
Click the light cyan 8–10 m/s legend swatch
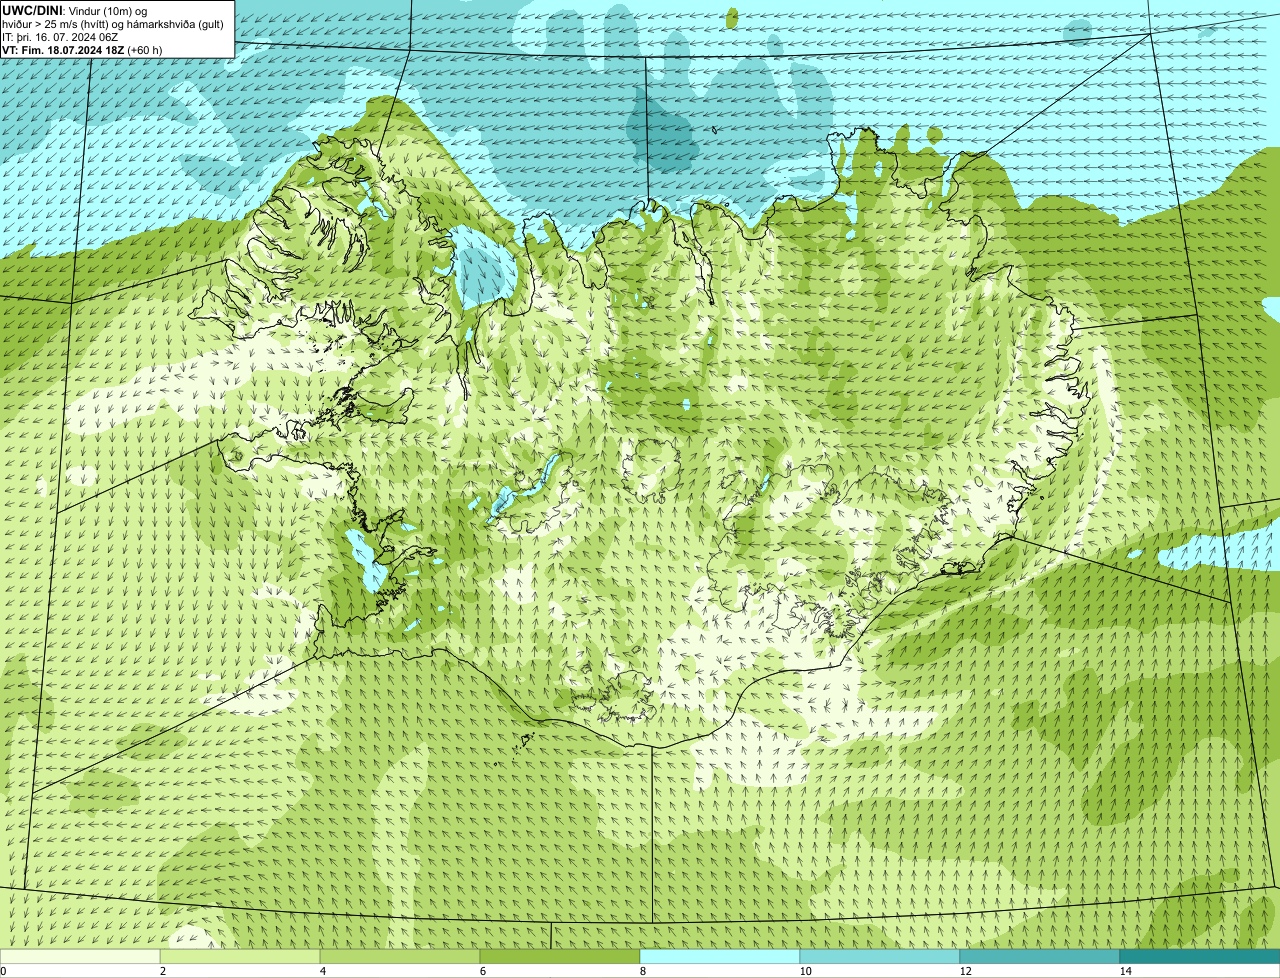coord(720,956)
